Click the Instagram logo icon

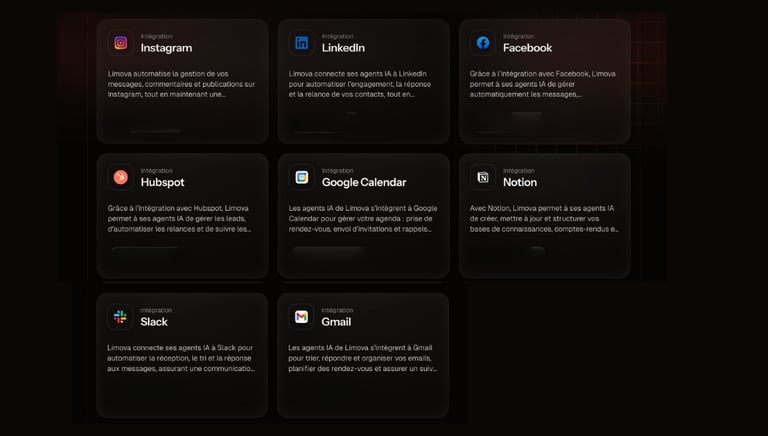120,43
